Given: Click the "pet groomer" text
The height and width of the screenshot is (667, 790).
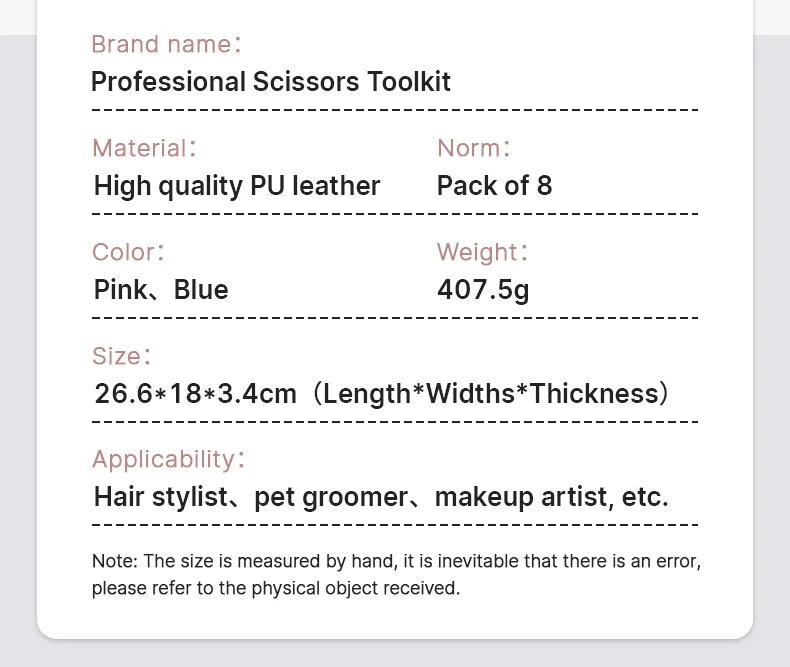Looking at the screenshot, I should coord(331,497).
